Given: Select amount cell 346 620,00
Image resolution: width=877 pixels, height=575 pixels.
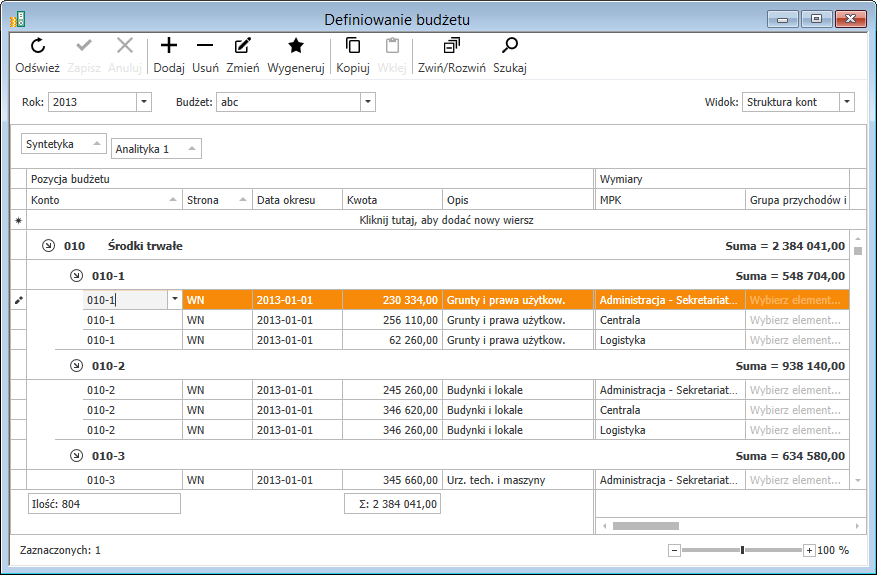Looking at the screenshot, I should pyautogui.click(x=393, y=410).
